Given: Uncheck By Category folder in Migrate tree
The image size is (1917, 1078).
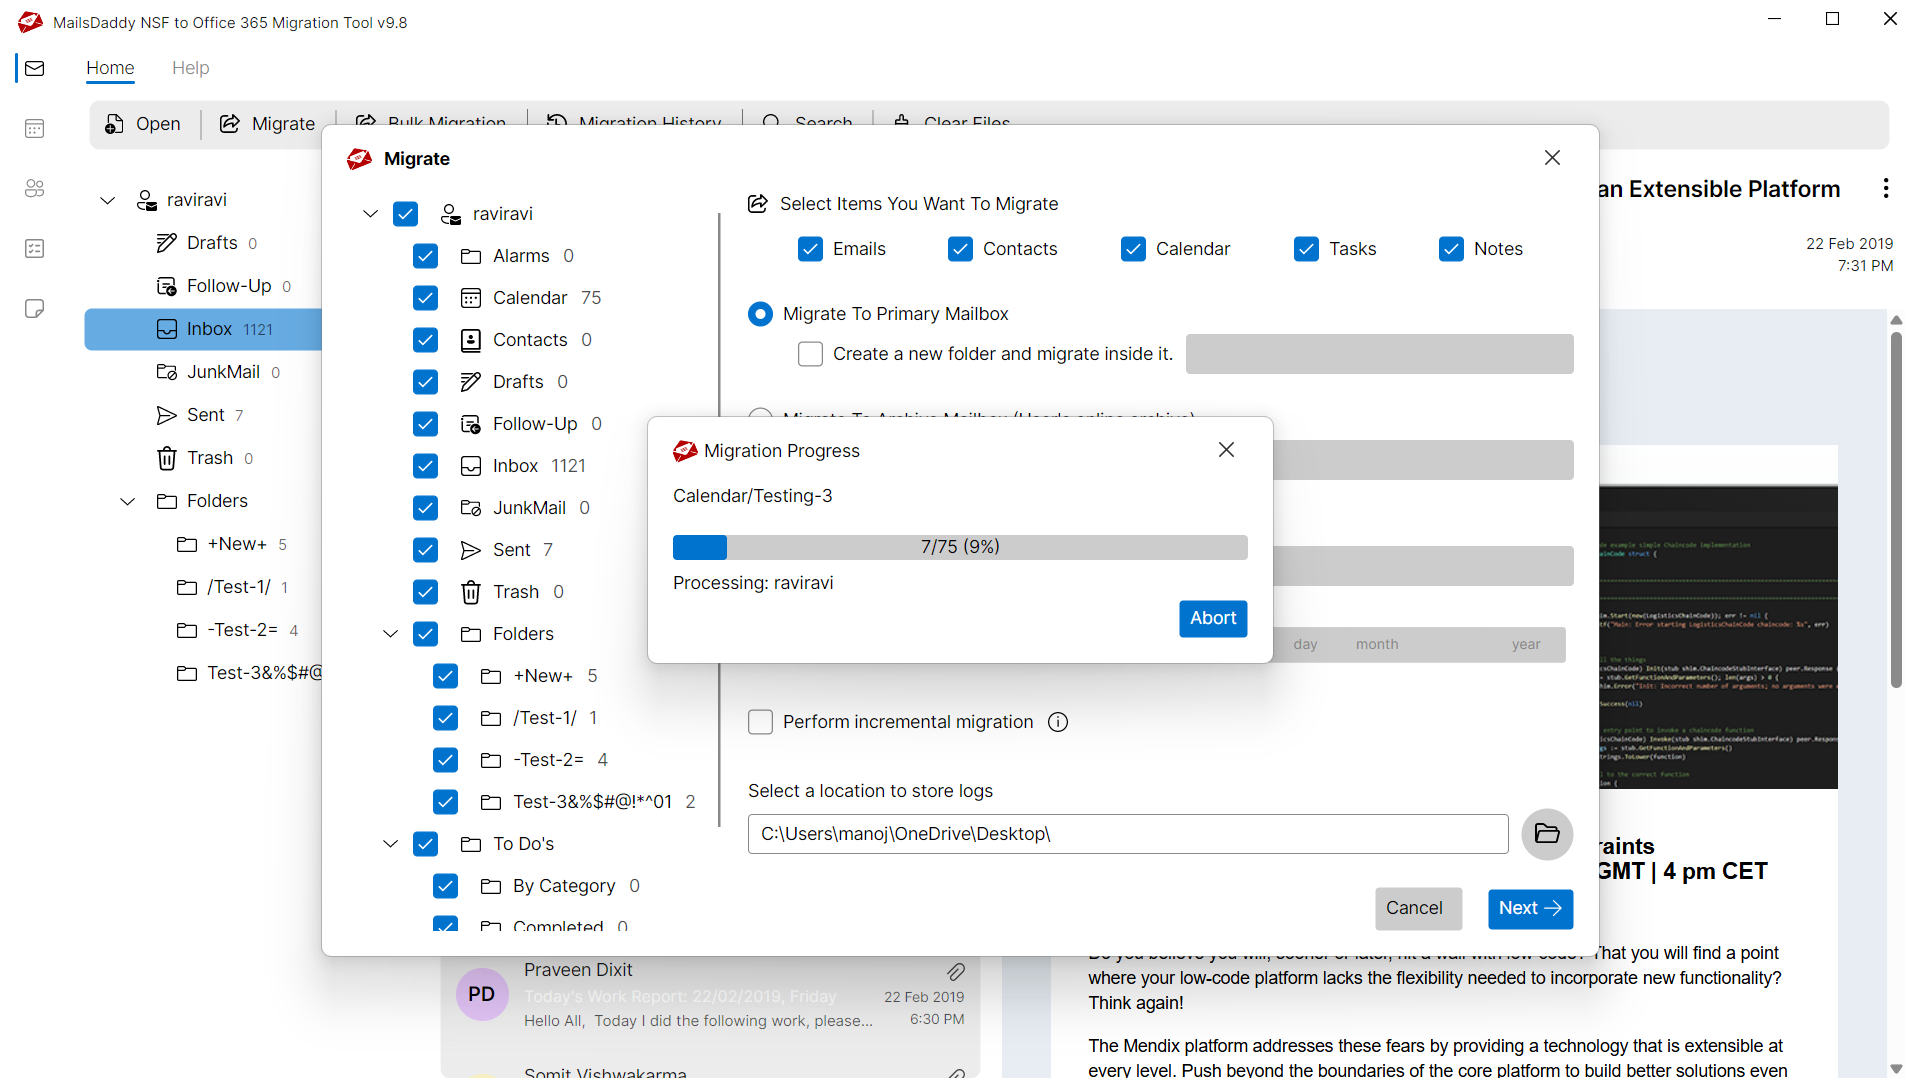Looking at the screenshot, I should click(x=445, y=886).
